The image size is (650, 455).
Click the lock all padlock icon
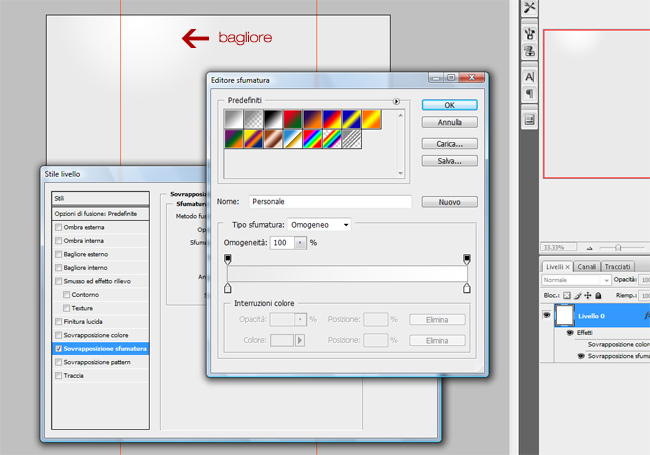598,295
